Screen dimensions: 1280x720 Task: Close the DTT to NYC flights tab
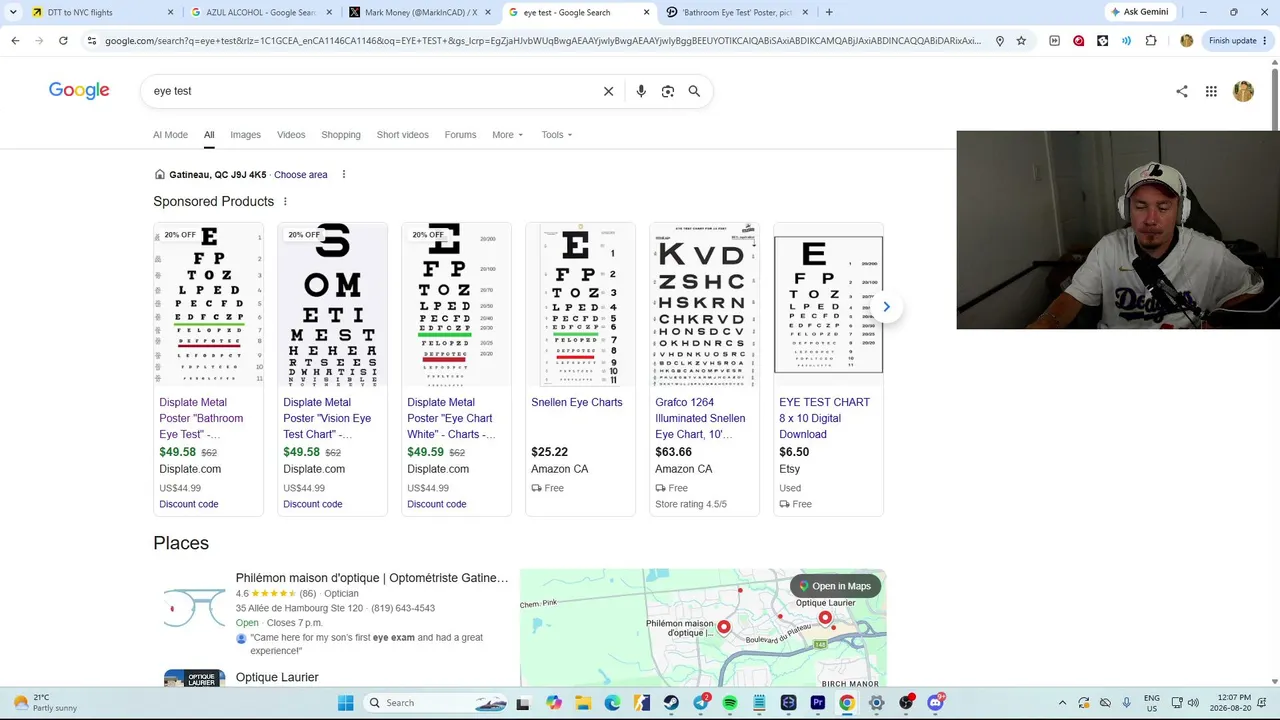pyautogui.click(x=170, y=12)
